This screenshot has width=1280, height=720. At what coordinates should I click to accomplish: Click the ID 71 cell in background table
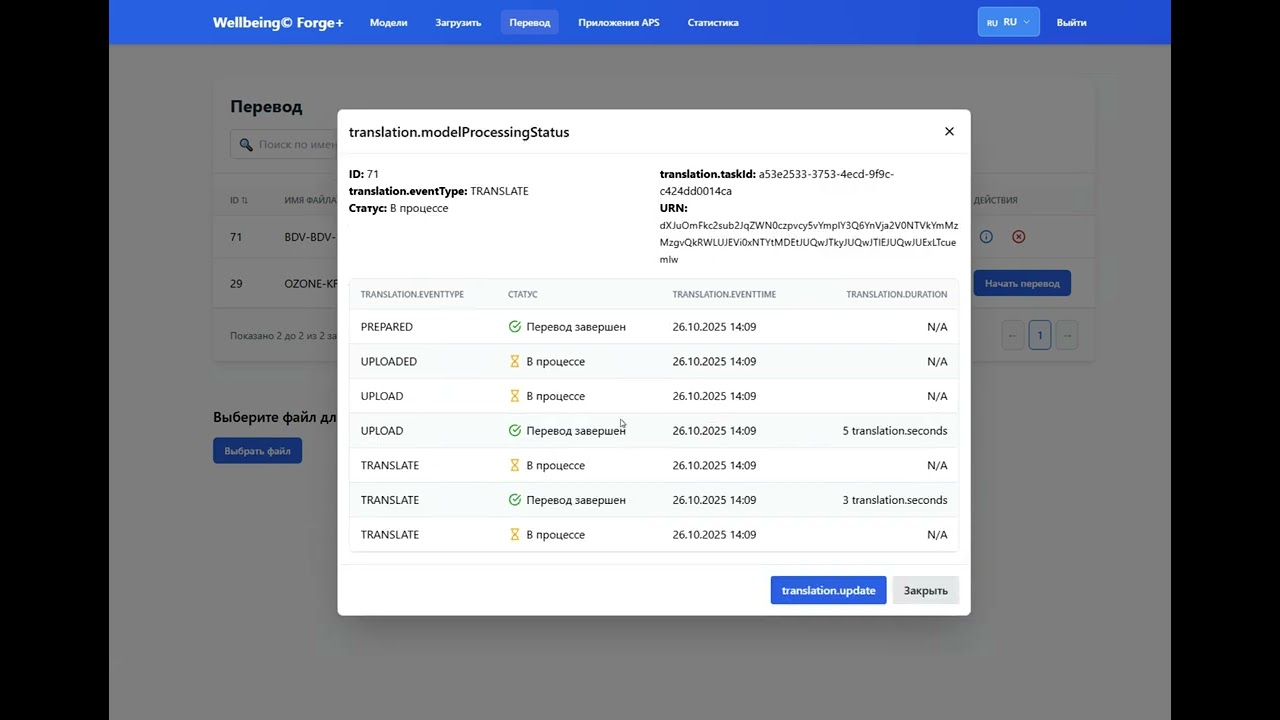(x=236, y=237)
